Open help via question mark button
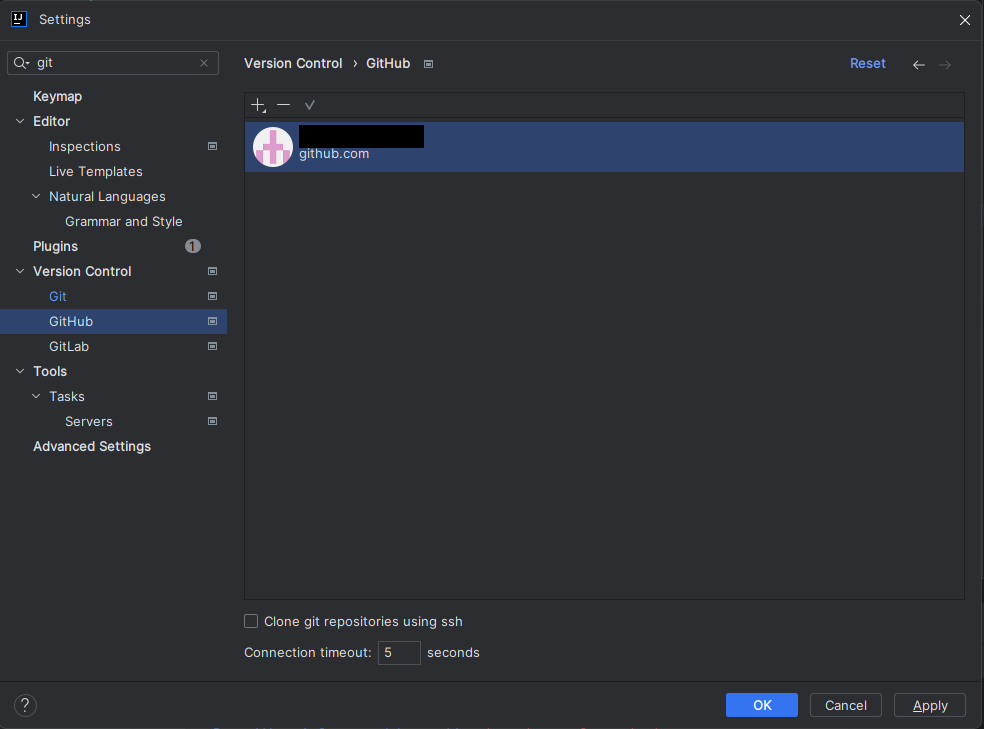The width and height of the screenshot is (984, 729). point(25,705)
